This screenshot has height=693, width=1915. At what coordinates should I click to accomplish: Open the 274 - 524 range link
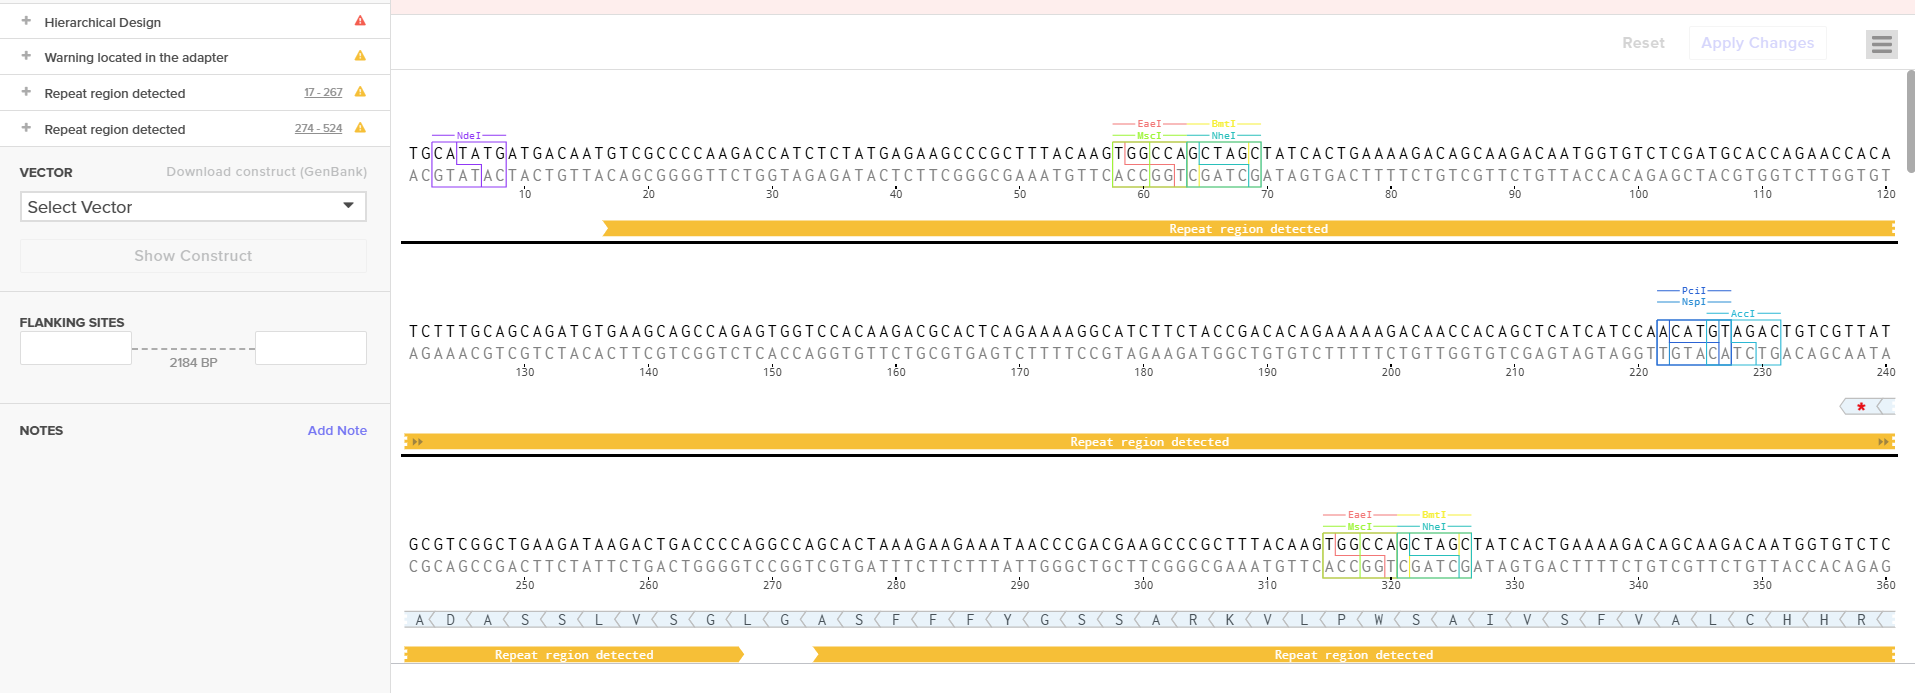tap(318, 128)
